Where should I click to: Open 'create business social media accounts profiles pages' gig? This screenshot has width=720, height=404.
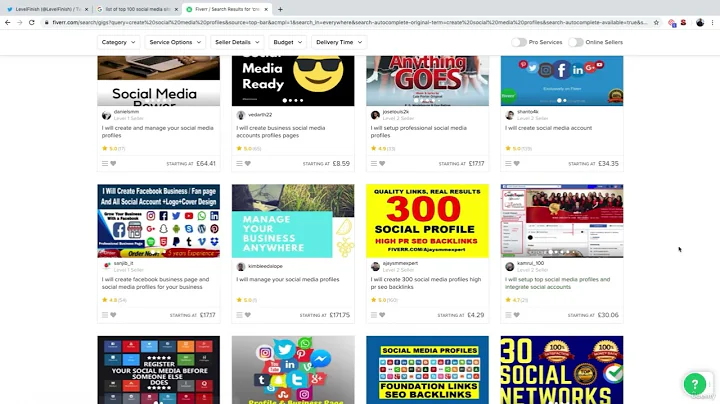coord(281,132)
